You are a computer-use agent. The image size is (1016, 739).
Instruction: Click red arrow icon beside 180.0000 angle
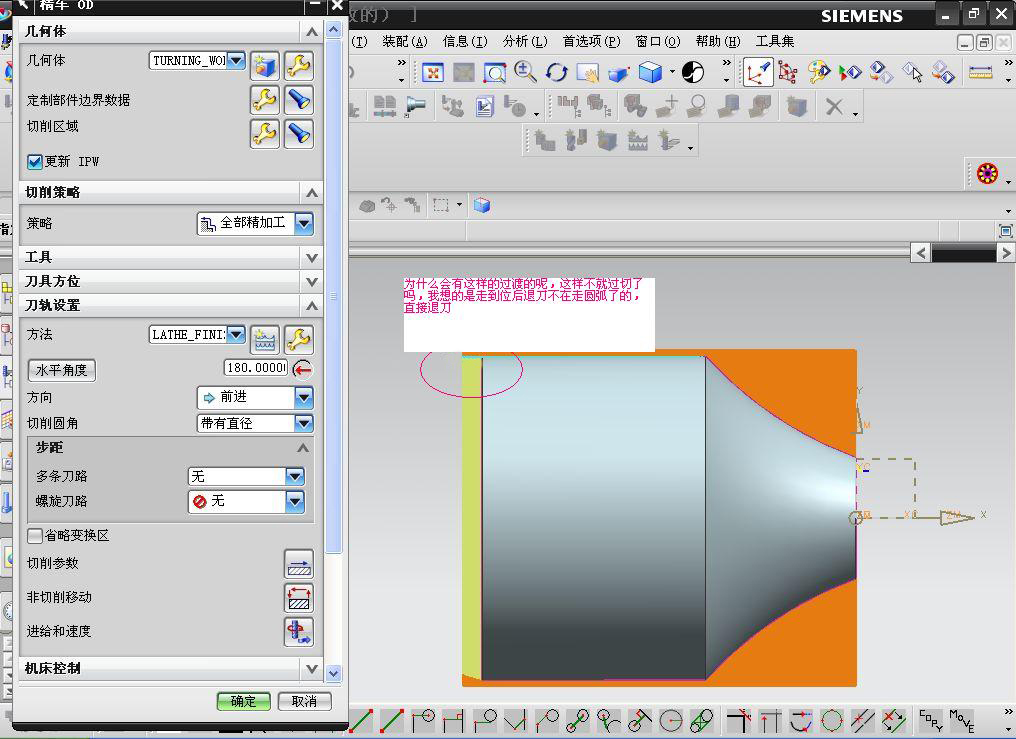tap(303, 369)
